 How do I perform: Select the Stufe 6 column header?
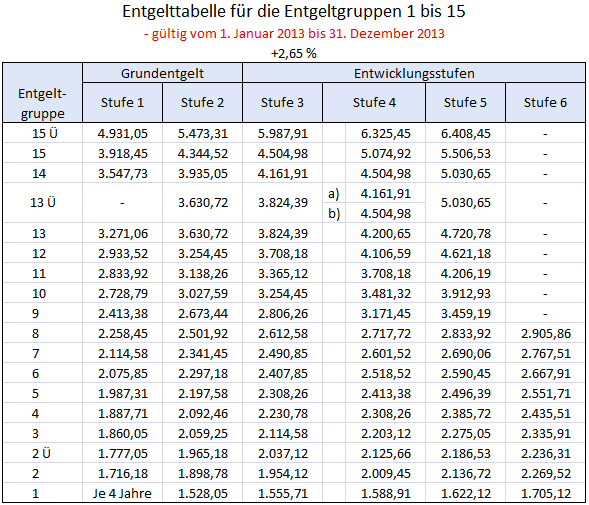[545, 103]
